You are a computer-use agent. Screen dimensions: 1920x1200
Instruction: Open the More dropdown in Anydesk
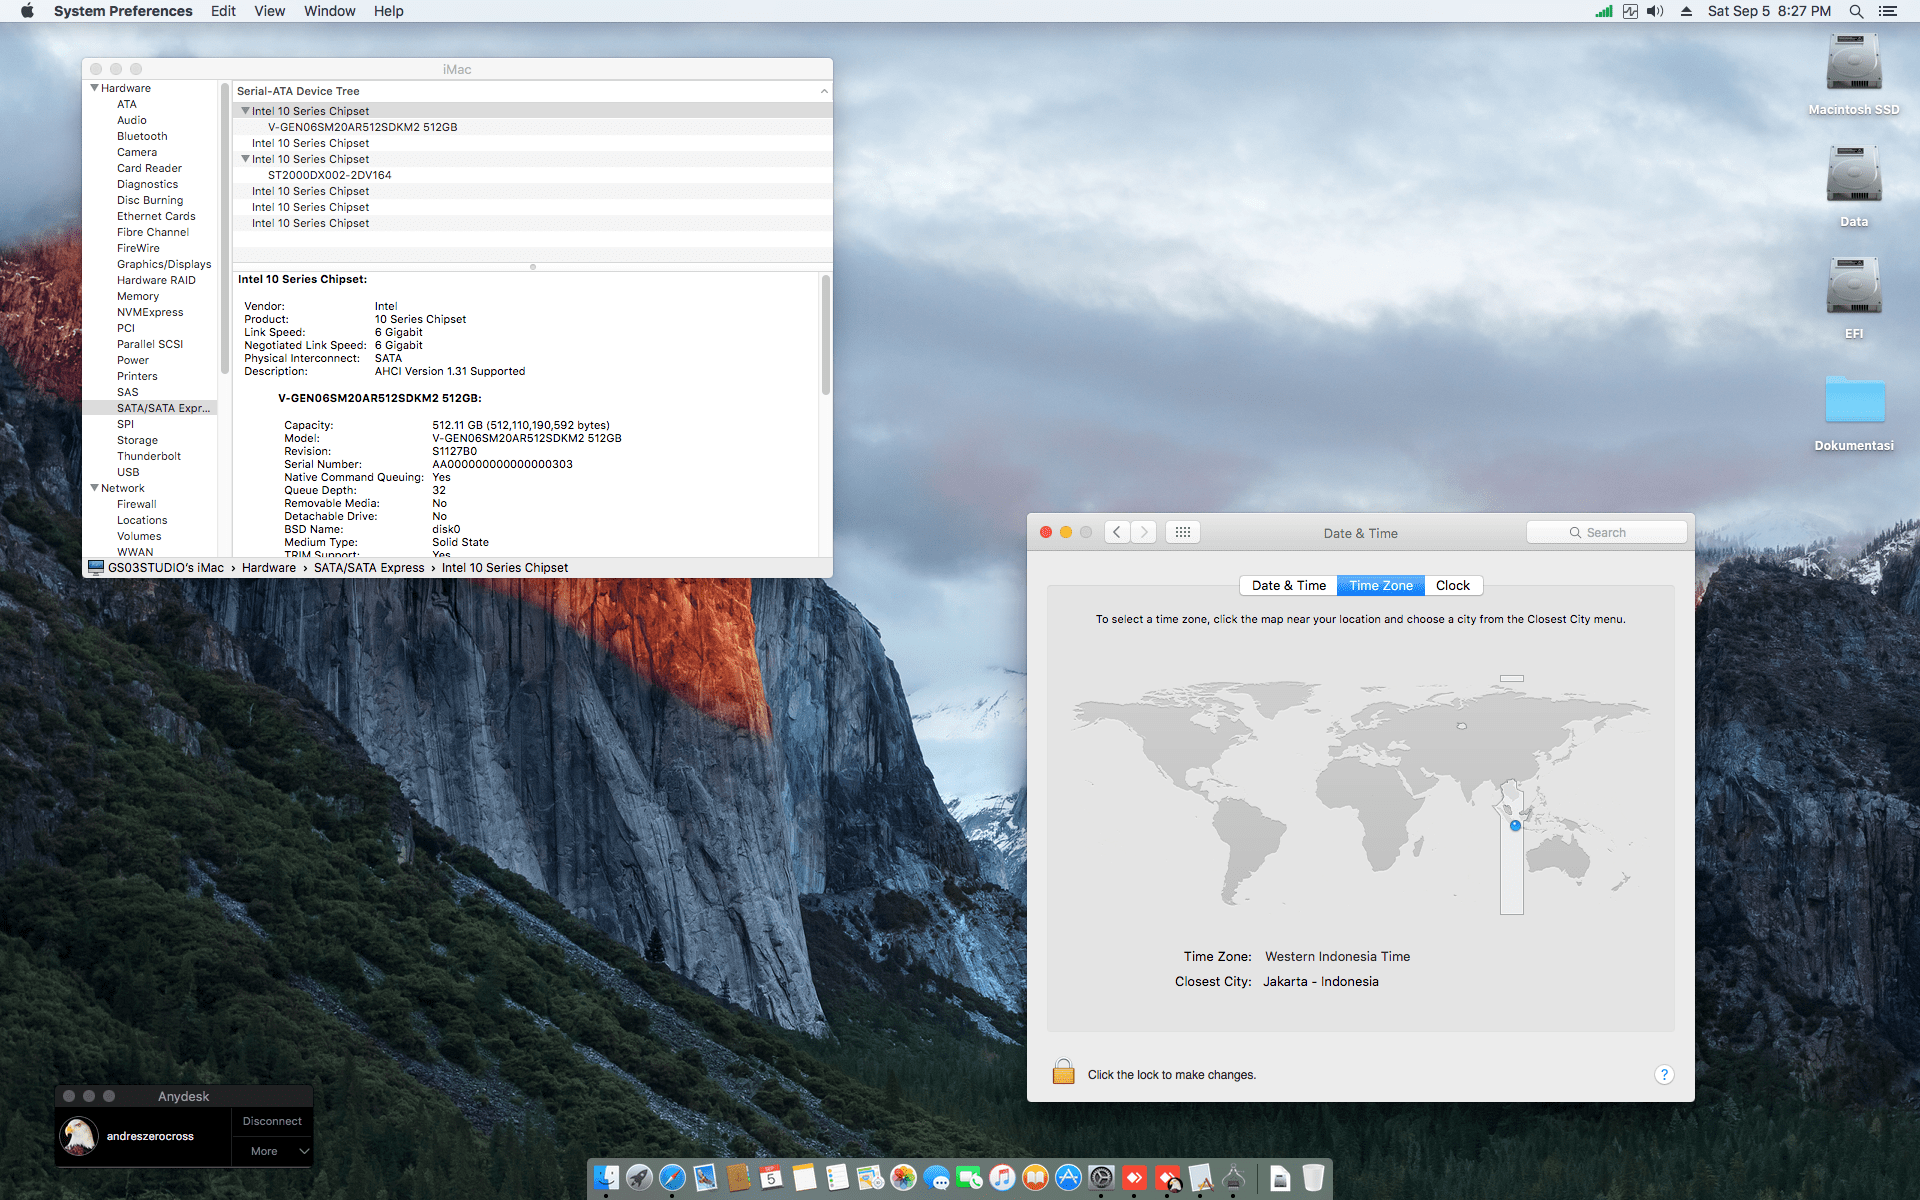(x=272, y=1151)
